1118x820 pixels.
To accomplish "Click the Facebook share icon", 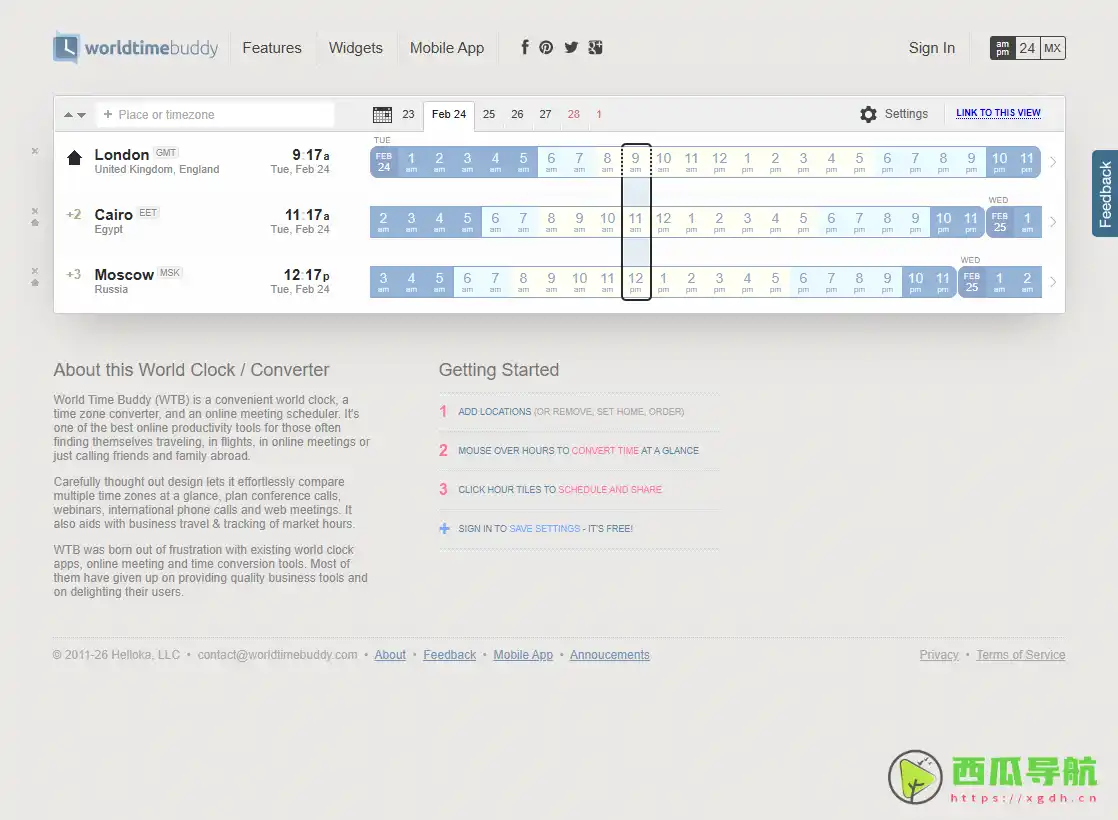I will [x=524, y=47].
